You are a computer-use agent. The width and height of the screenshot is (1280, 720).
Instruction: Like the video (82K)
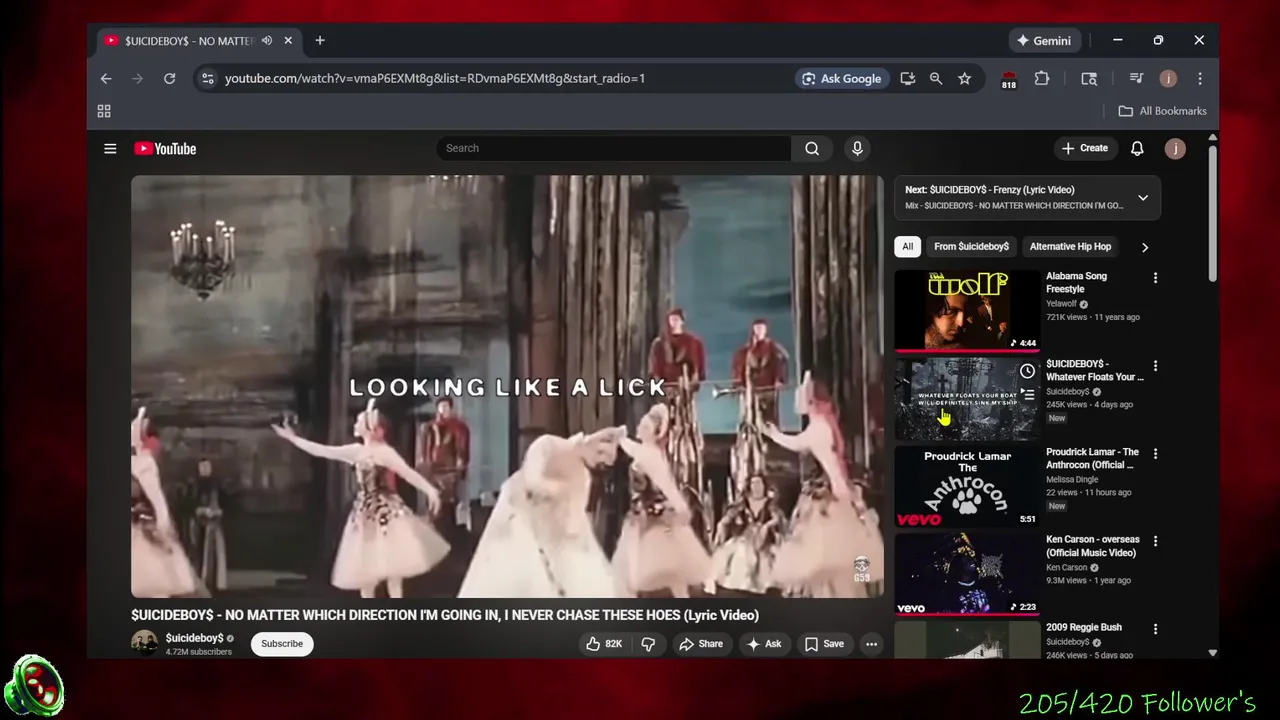[604, 644]
